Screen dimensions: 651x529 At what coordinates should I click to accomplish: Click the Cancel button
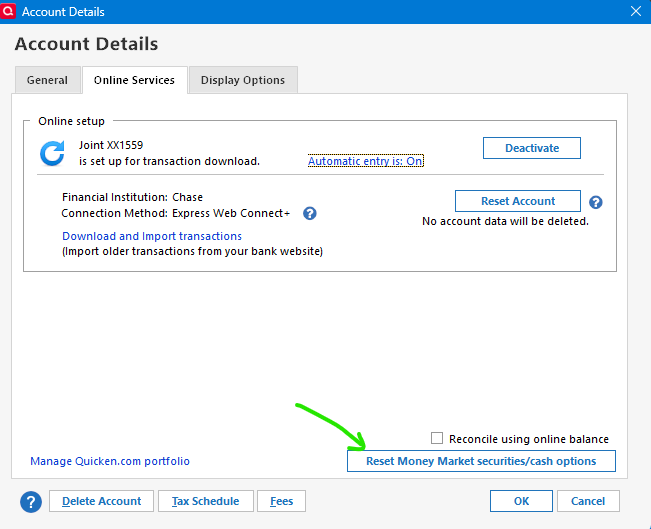(588, 501)
